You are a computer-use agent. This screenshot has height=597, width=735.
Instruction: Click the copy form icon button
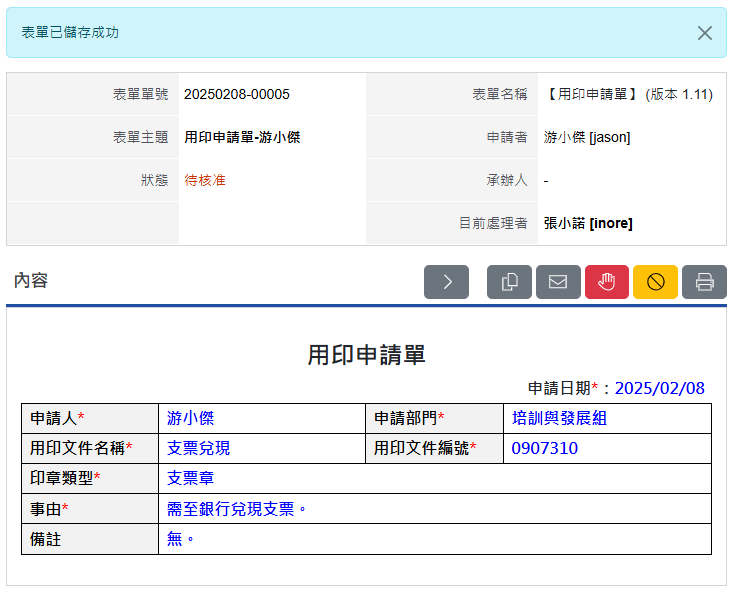tap(509, 282)
